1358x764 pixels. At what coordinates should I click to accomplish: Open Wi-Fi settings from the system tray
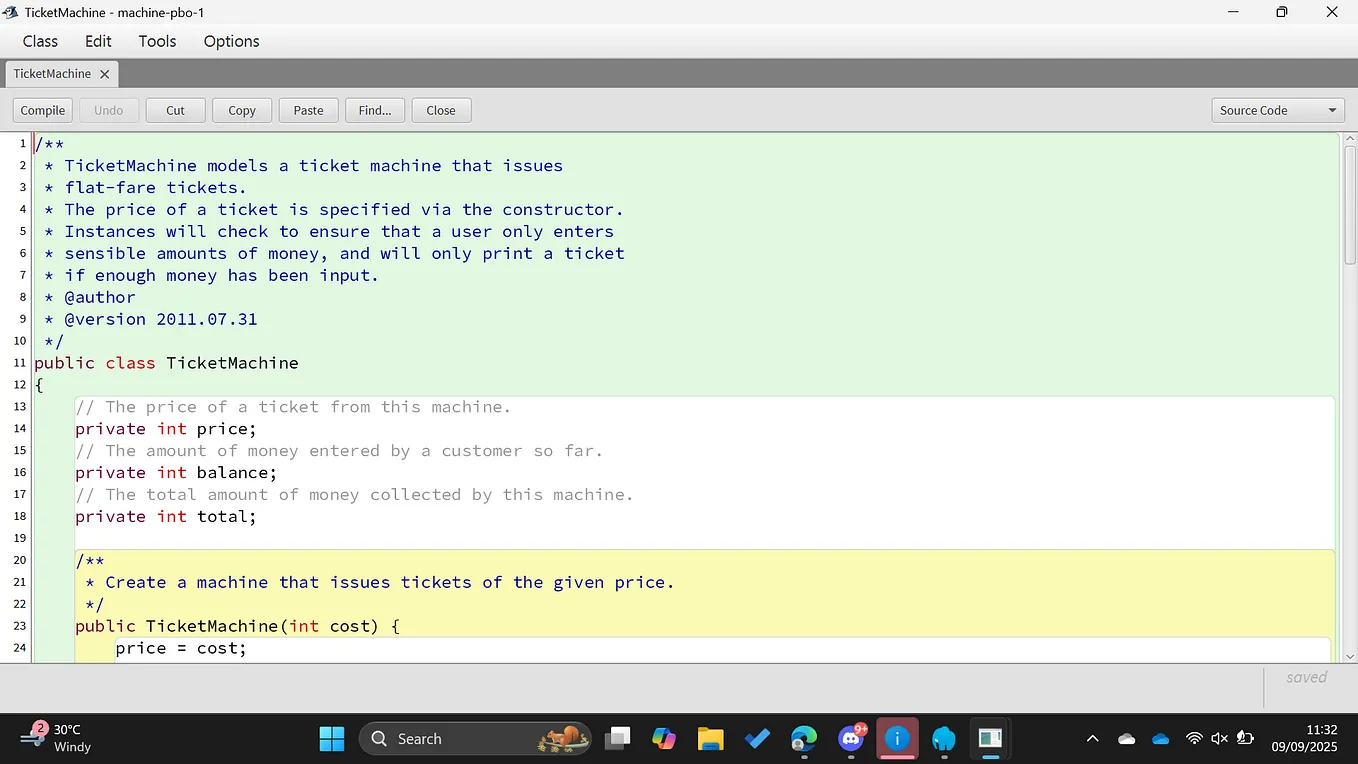(1194, 738)
